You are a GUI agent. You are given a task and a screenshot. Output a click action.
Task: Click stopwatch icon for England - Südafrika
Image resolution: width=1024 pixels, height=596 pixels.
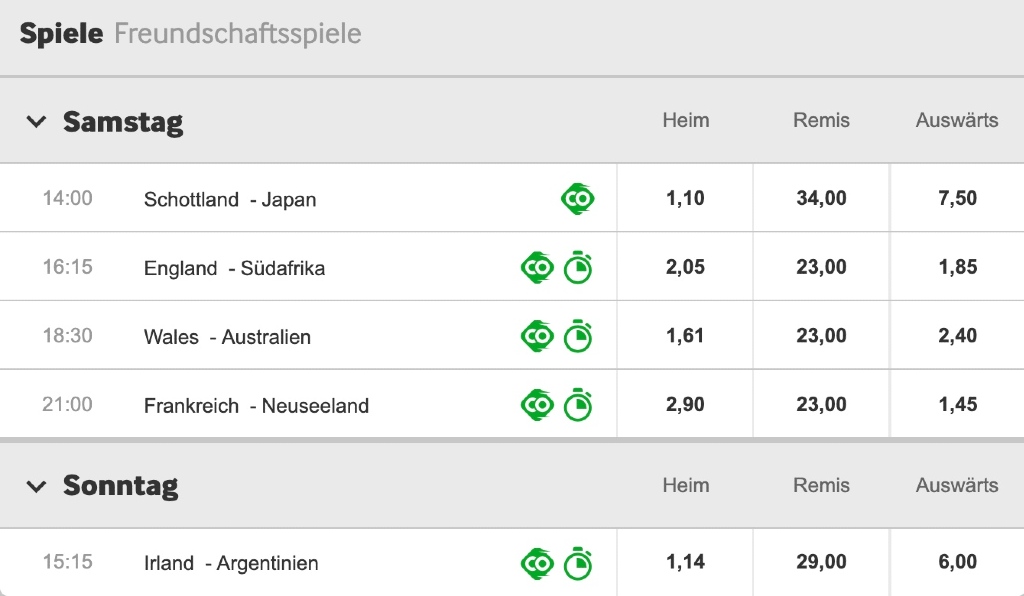tap(578, 268)
